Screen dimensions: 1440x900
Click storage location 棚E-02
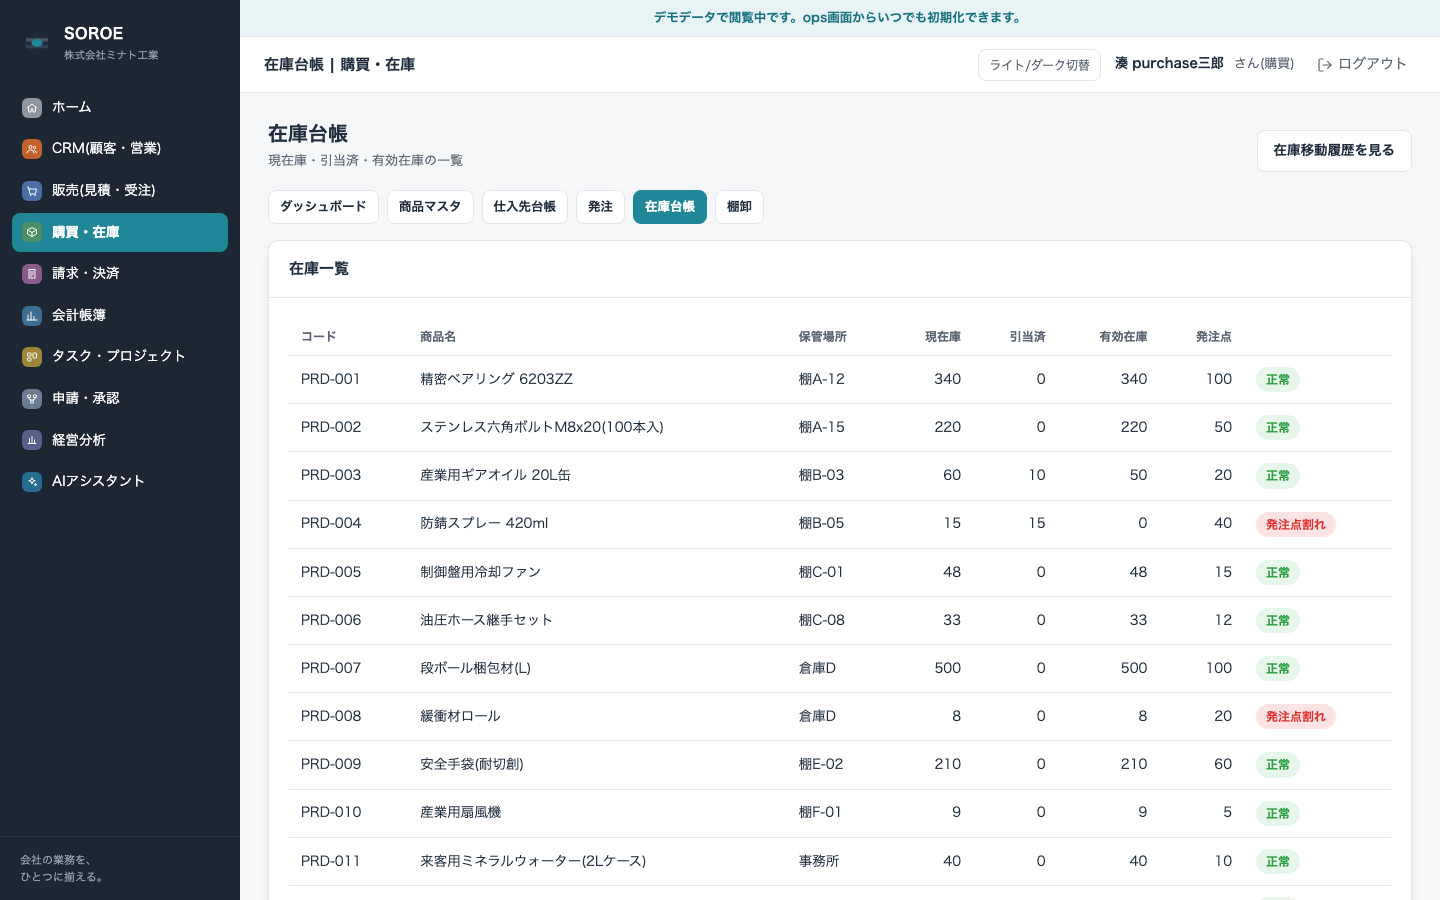pos(821,764)
